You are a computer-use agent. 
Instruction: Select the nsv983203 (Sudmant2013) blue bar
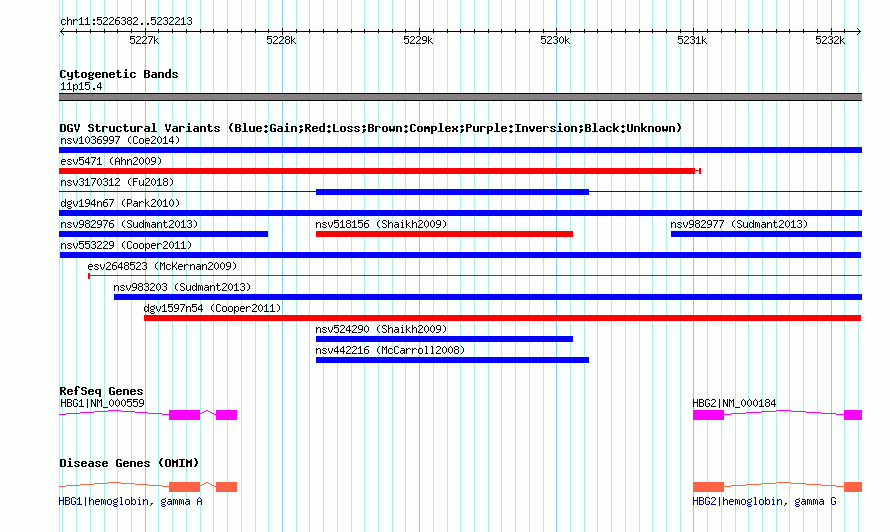tap(488, 297)
